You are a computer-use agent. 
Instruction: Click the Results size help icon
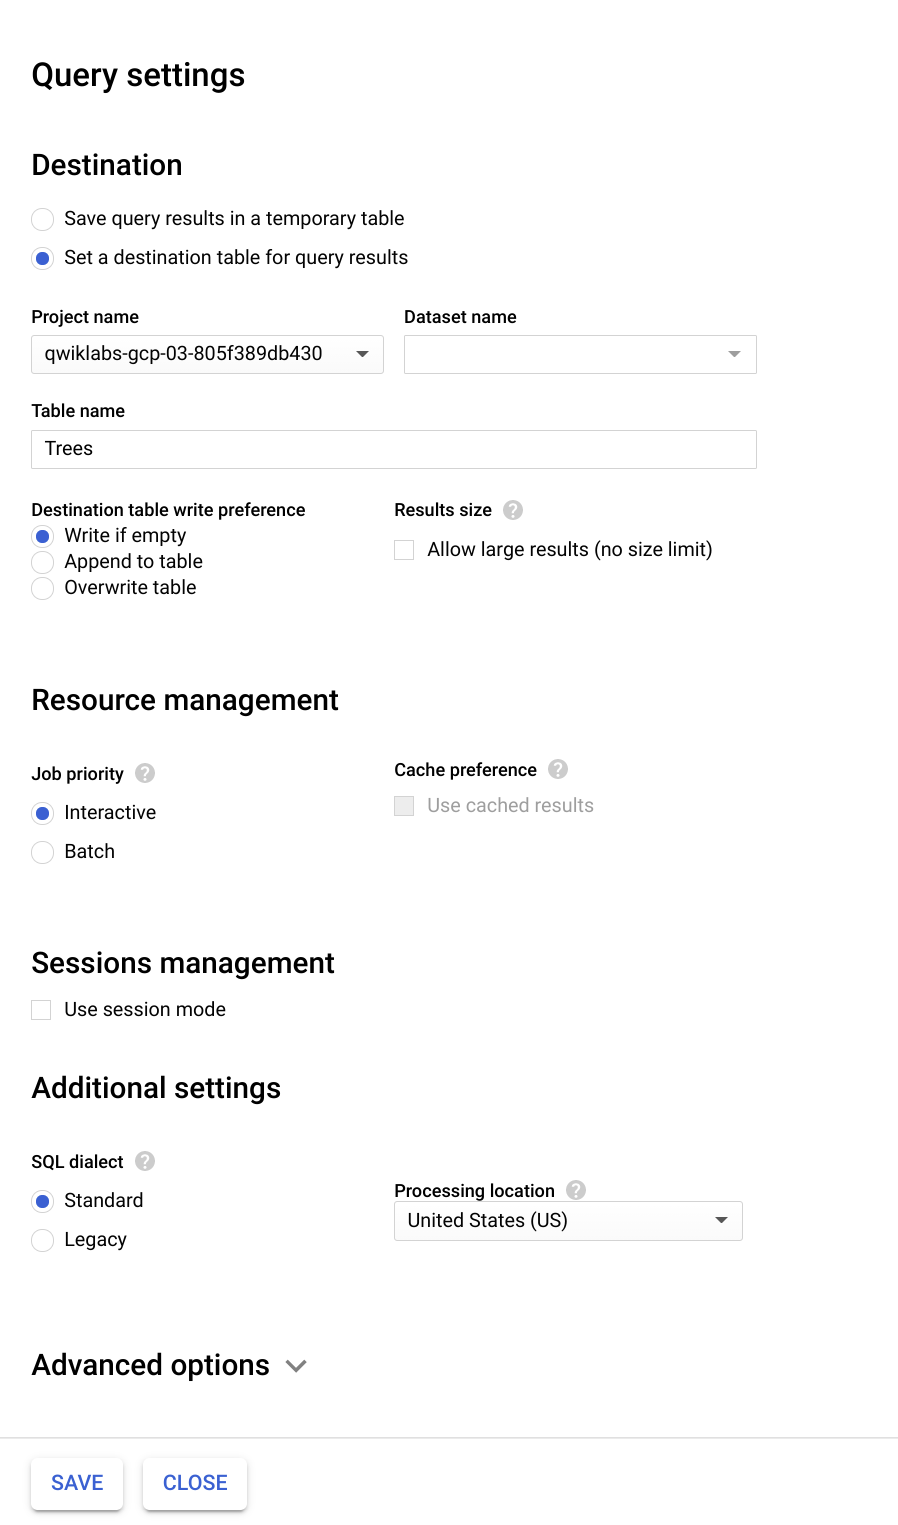click(x=513, y=510)
